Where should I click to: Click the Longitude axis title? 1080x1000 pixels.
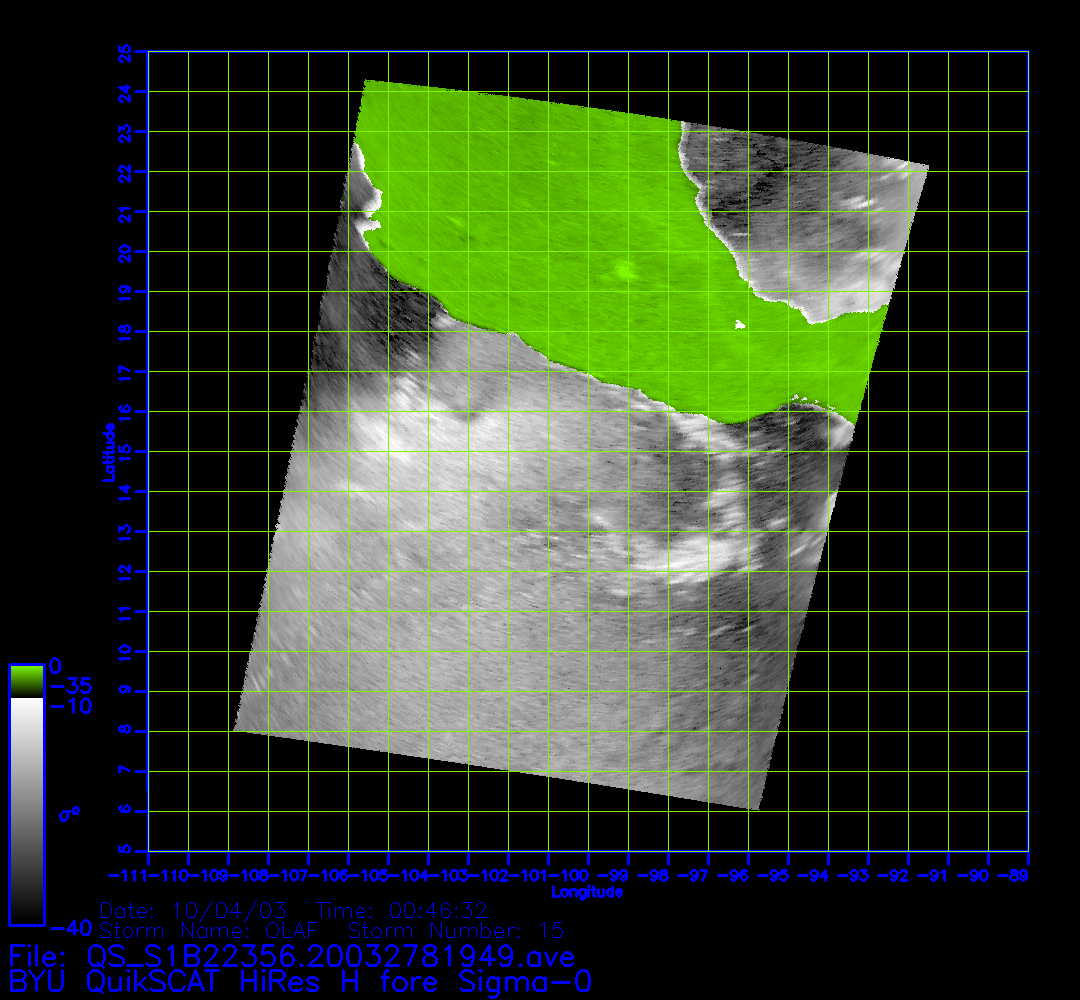click(587, 892)
